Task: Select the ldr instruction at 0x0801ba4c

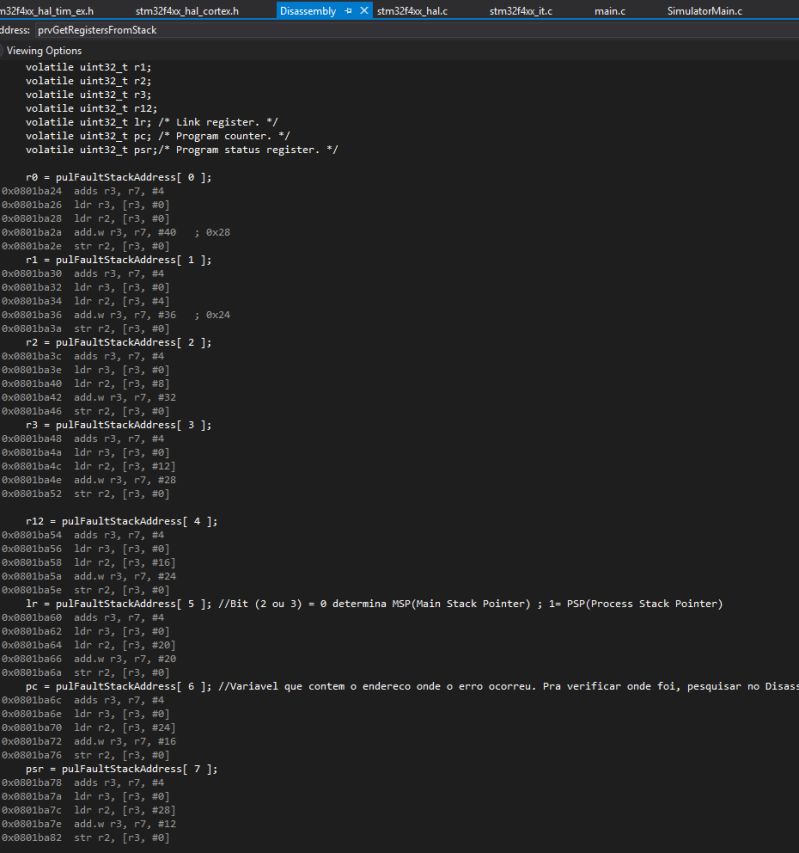Action: 89,466
